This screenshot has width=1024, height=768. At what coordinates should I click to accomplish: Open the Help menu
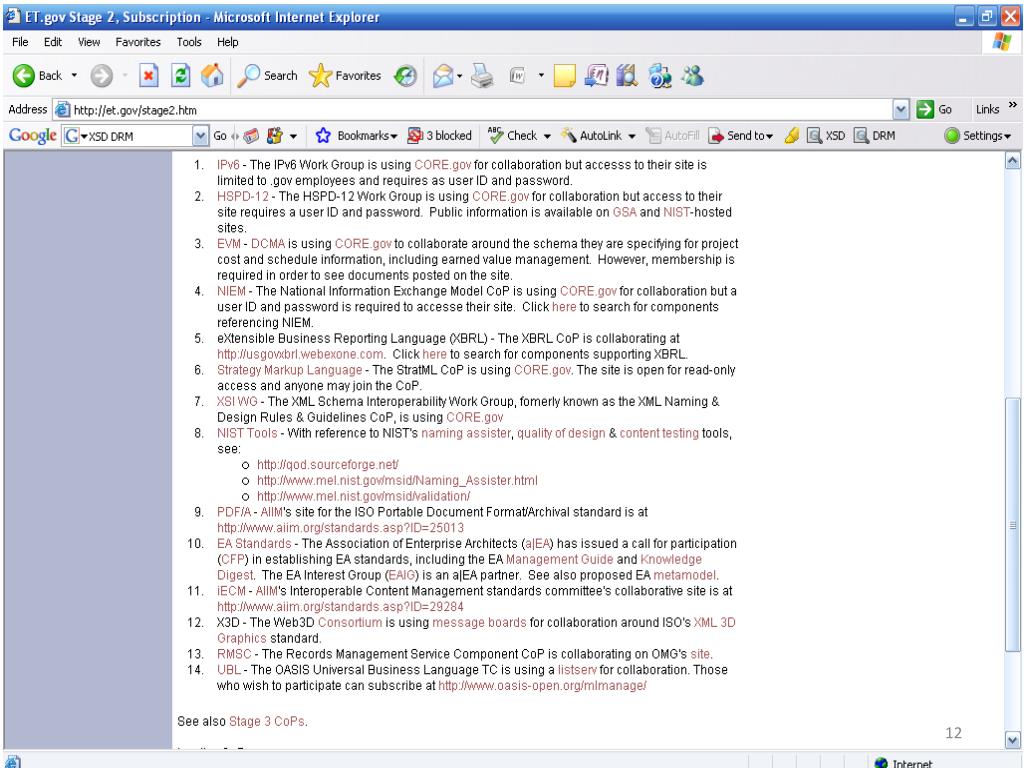227,42
